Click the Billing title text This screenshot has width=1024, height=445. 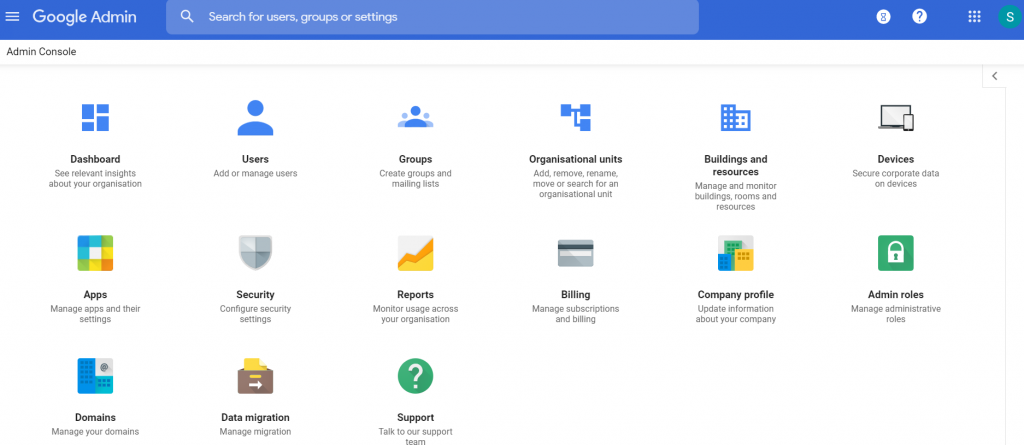(x=575, y=295)
